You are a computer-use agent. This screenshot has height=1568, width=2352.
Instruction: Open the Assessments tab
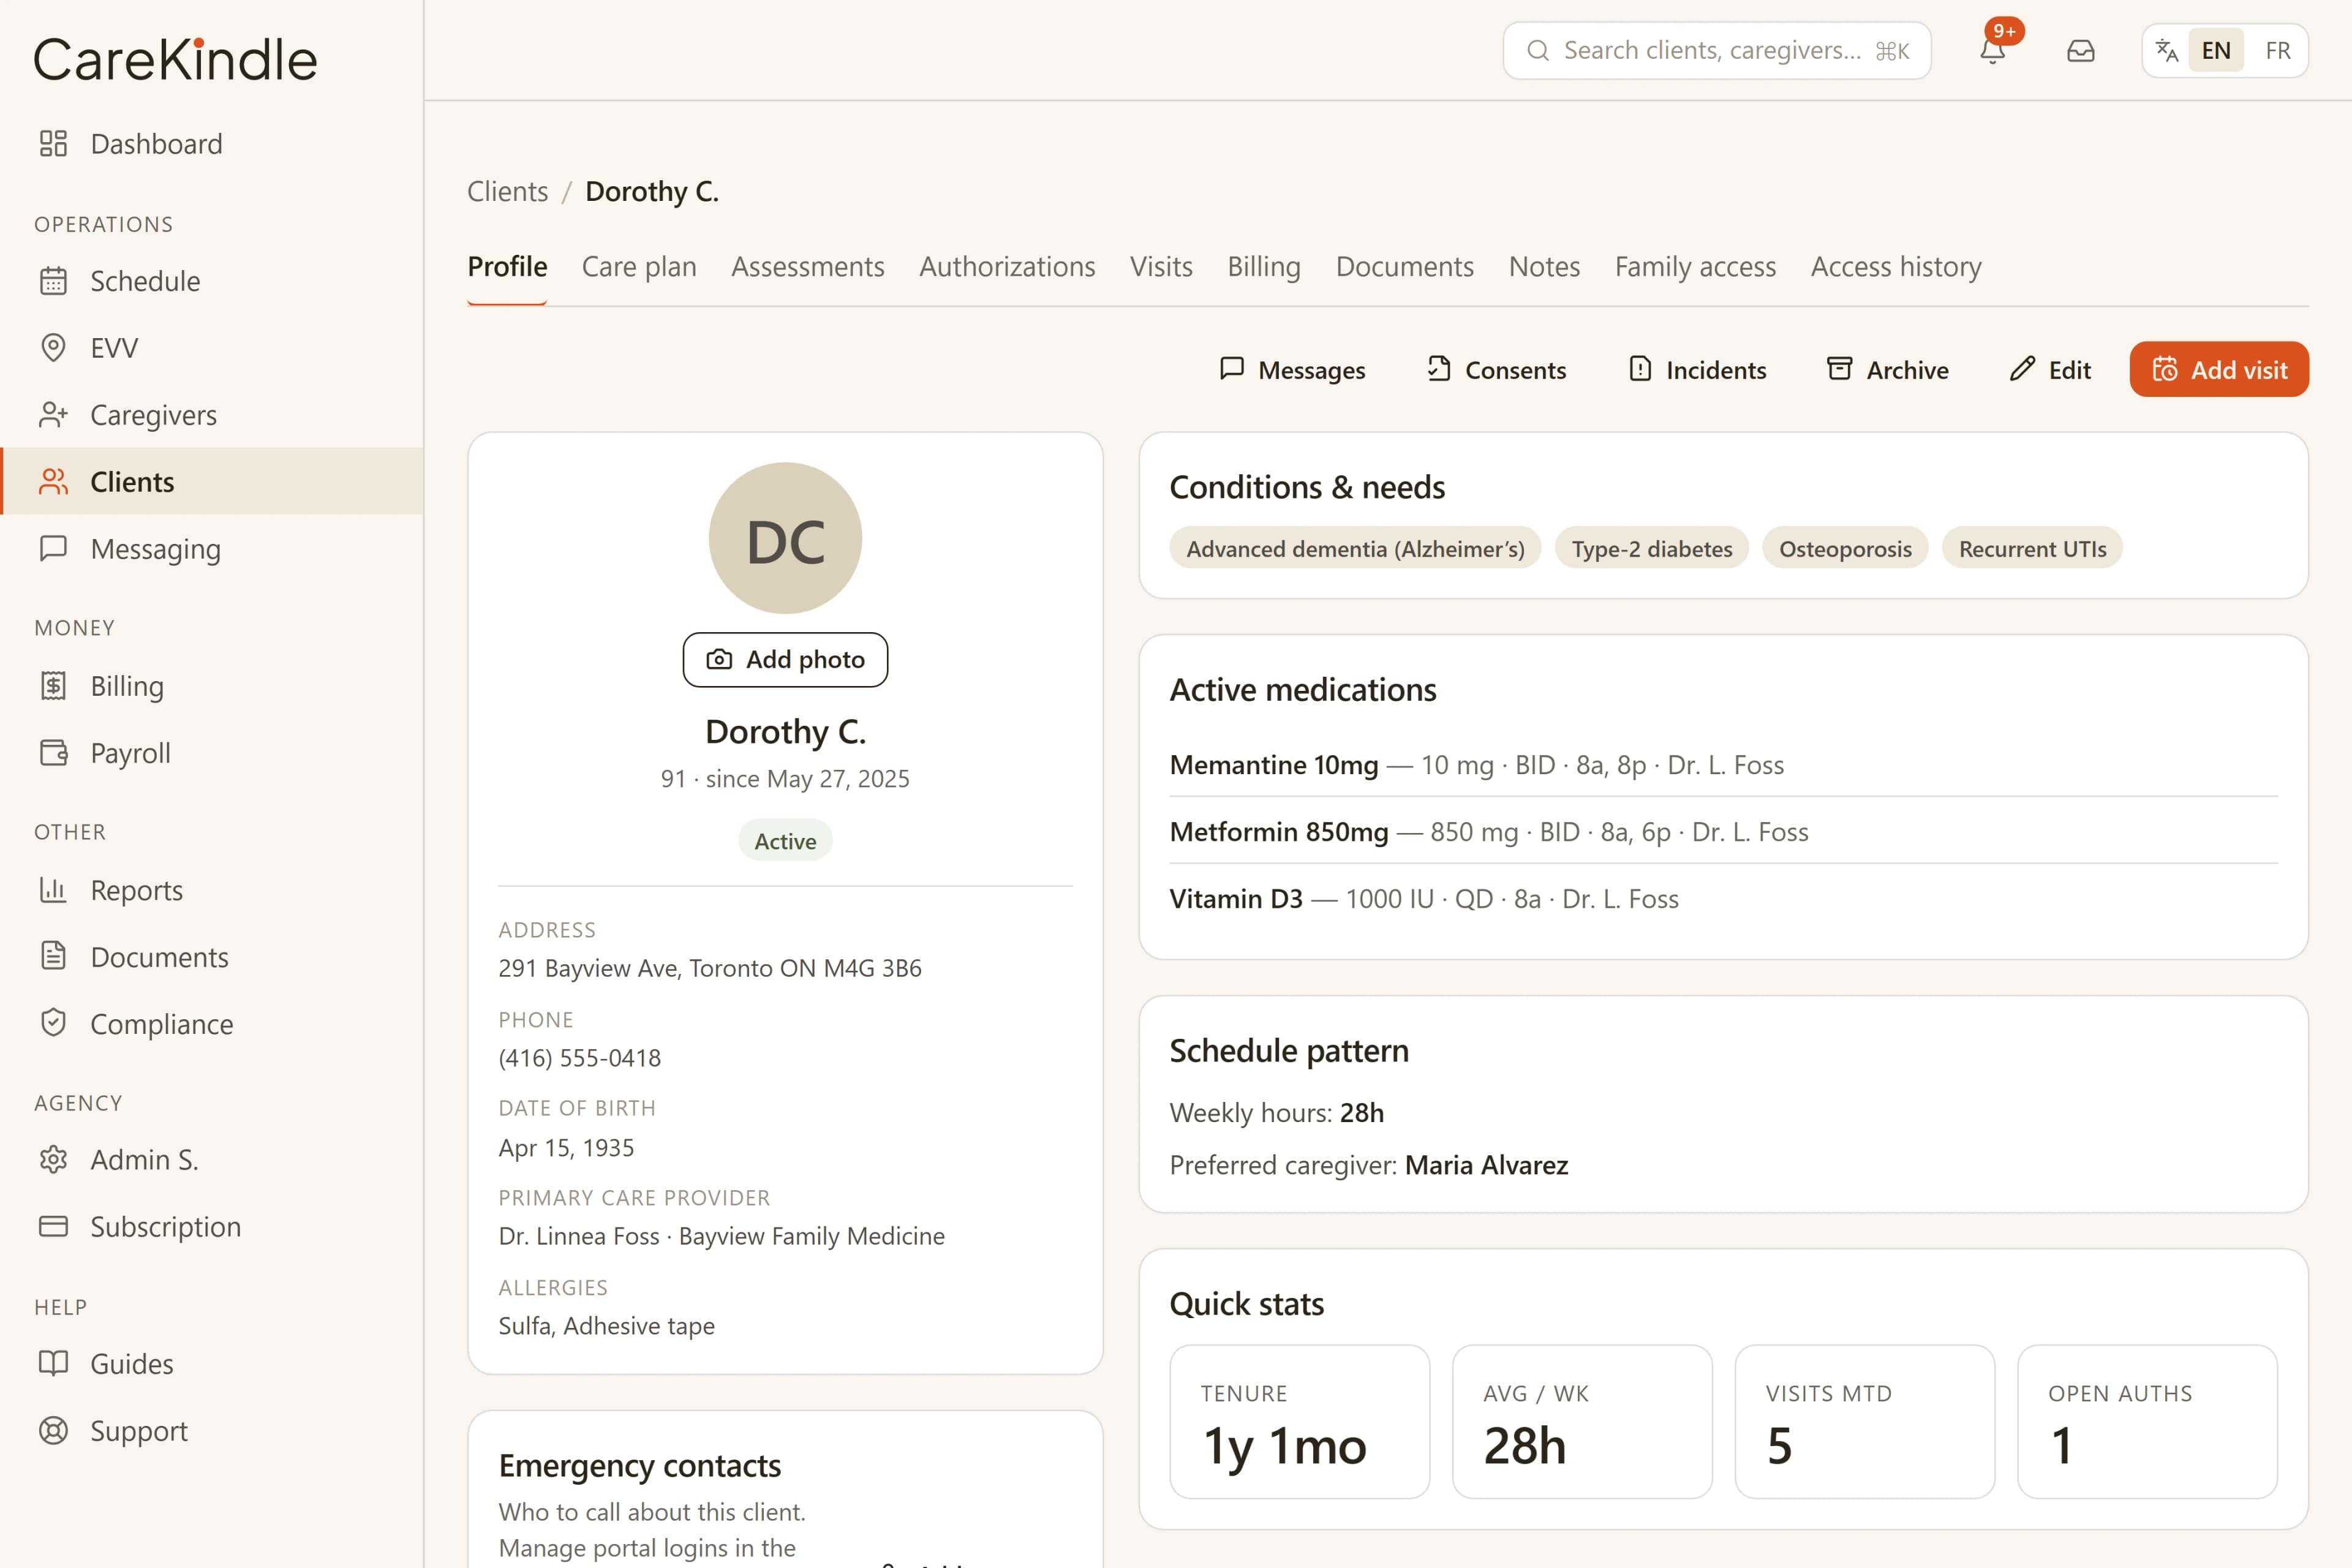point(808,267)
